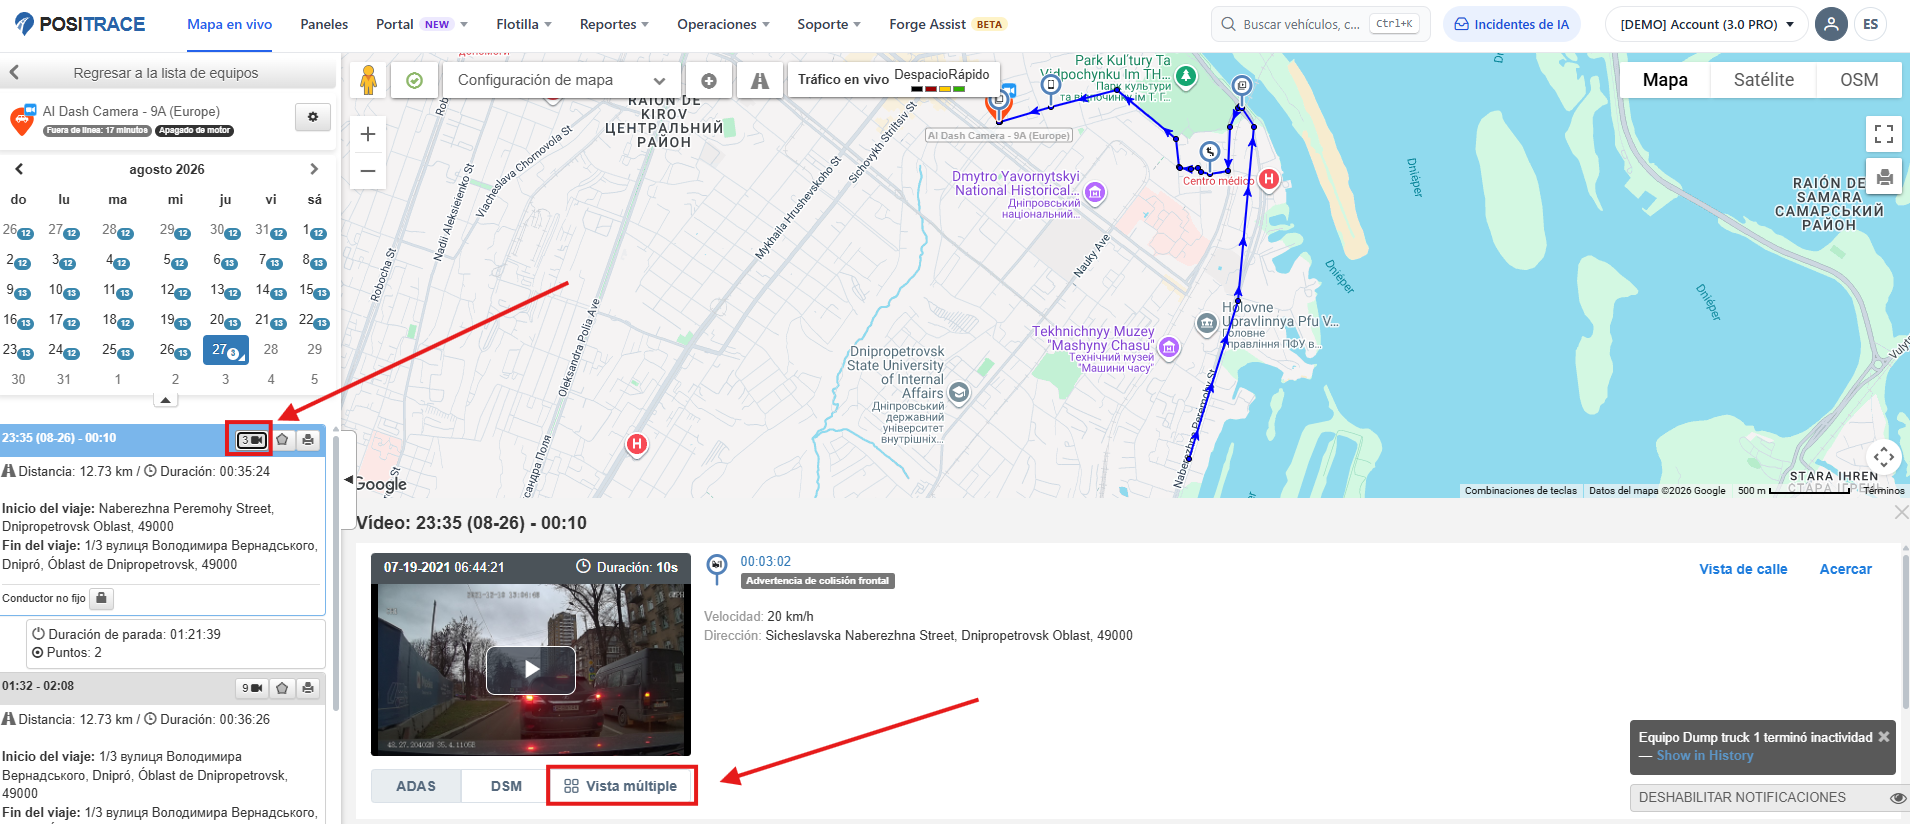Play the dash camera video
The height and width of the screenshot is (824, 1910).
[x=531, y=670]
